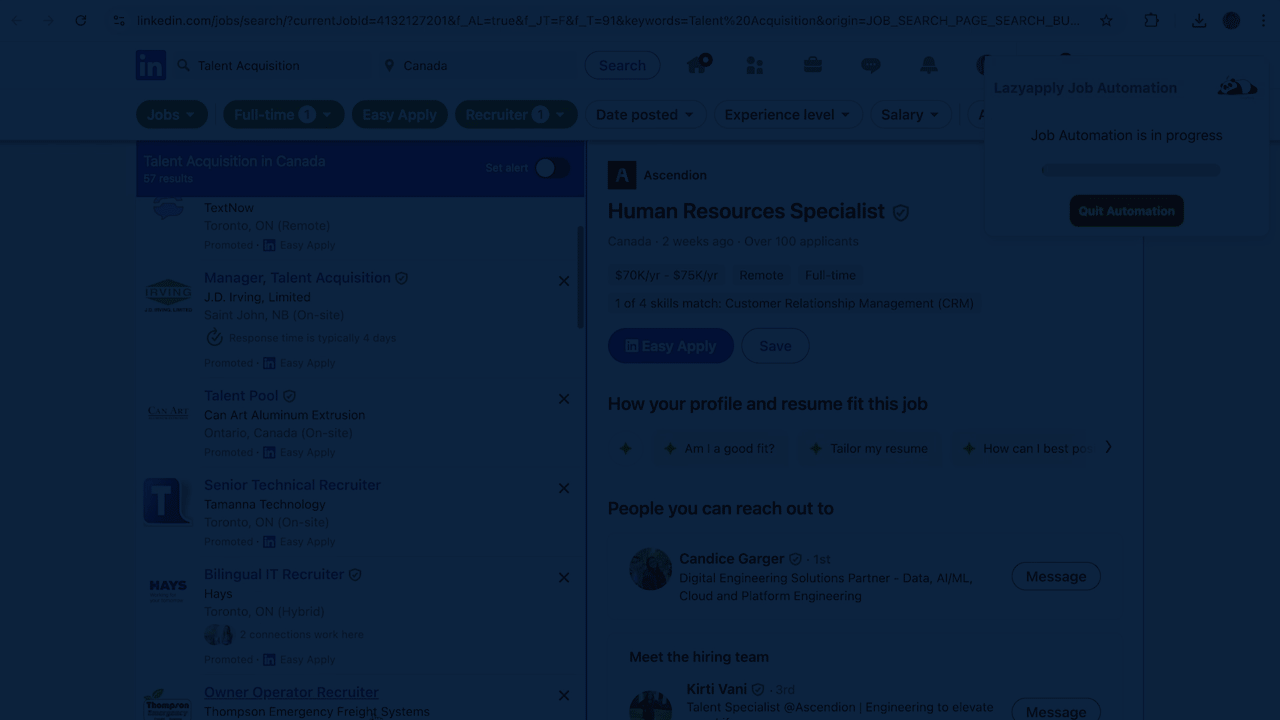Screen dimensions: 1280x720
Task: Message Candice Garger
Action: [x=1056, y=576]
